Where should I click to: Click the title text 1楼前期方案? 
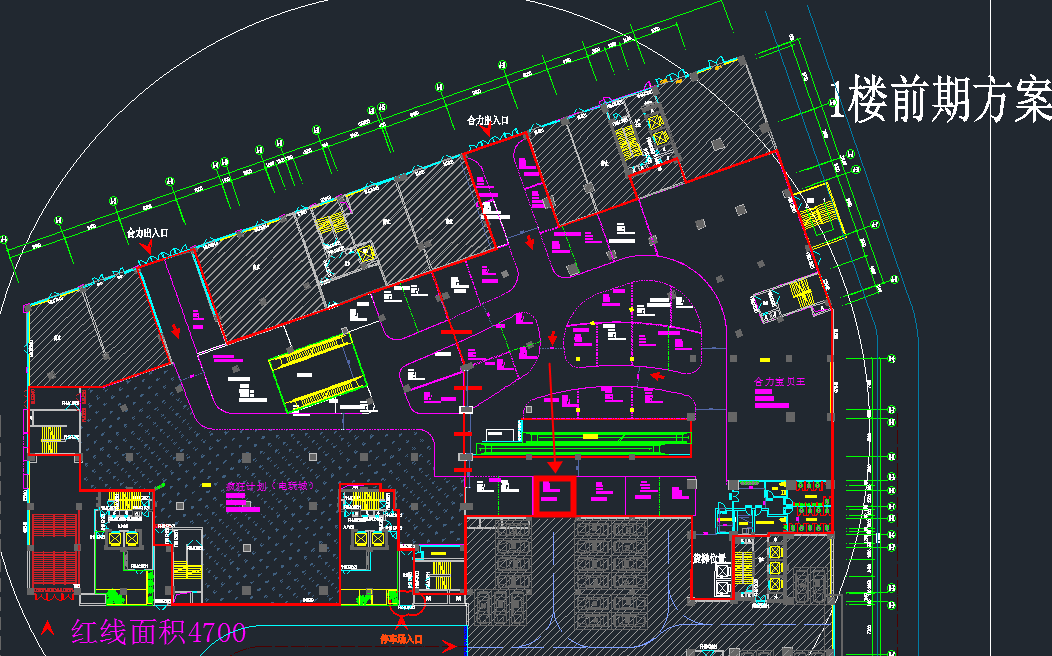point(940,100)
